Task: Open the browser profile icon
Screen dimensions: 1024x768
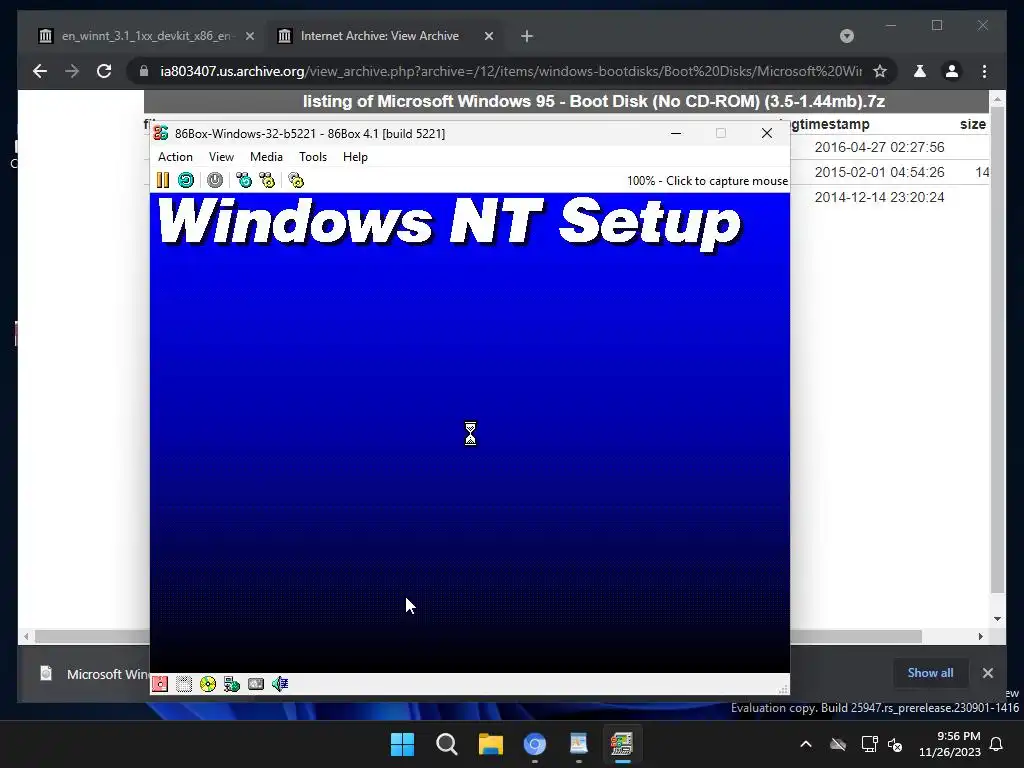Action: tap(952, 71)
